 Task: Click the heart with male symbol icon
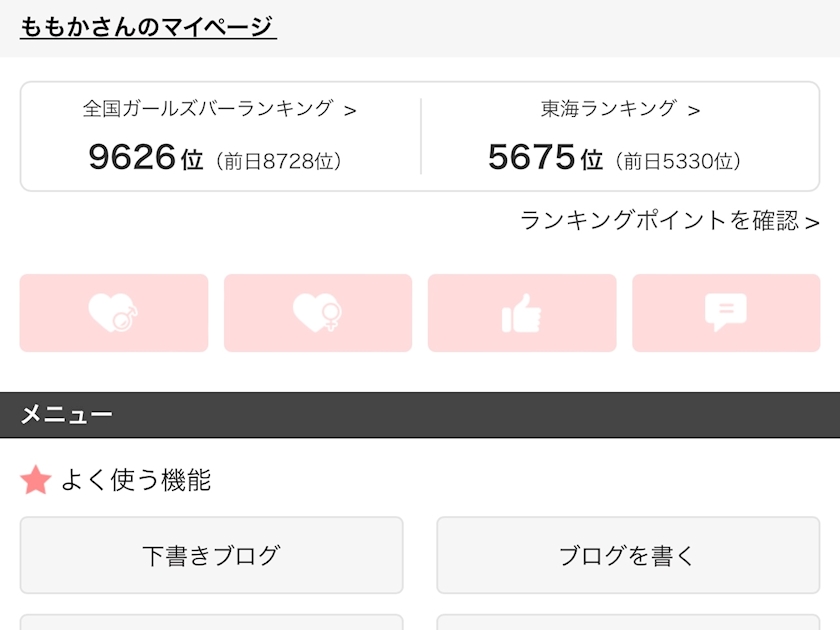pos(114,313)
